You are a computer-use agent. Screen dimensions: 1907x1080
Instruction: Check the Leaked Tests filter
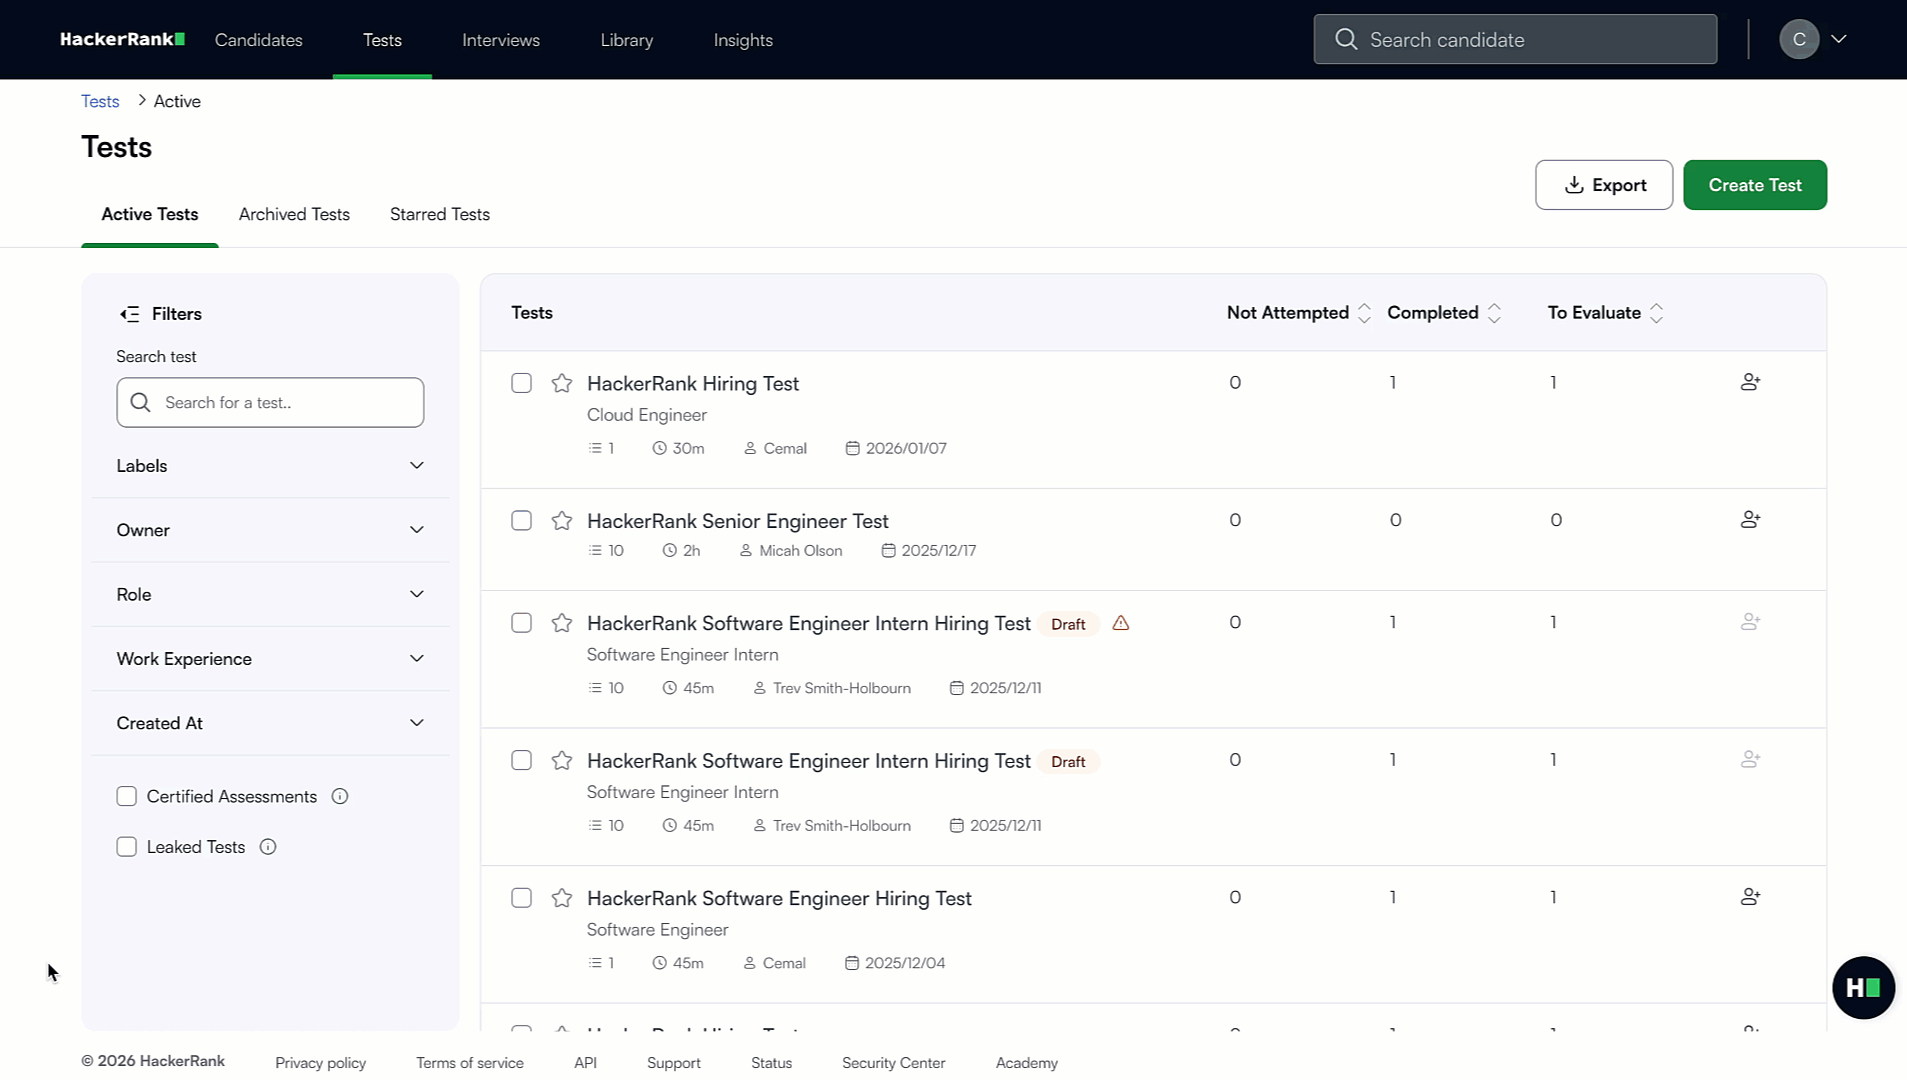click(127, 846)
